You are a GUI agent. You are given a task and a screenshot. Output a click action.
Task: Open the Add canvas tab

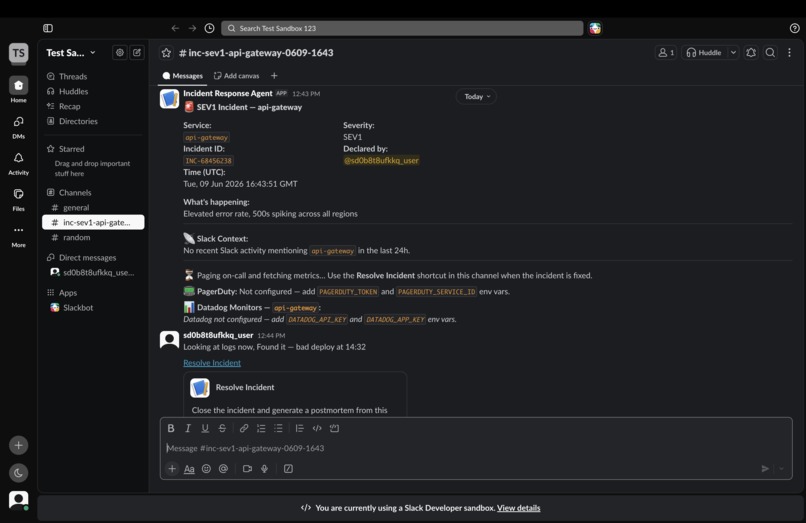click(x=236, y=76)
